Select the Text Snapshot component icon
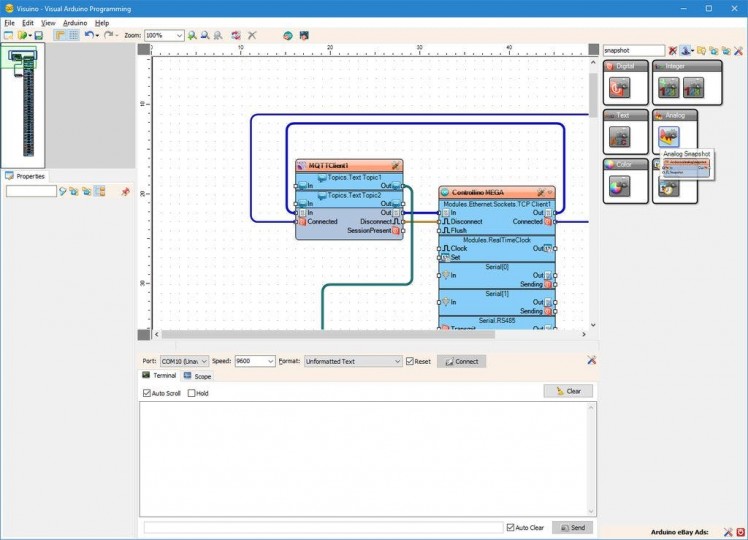 coord(618,135)
